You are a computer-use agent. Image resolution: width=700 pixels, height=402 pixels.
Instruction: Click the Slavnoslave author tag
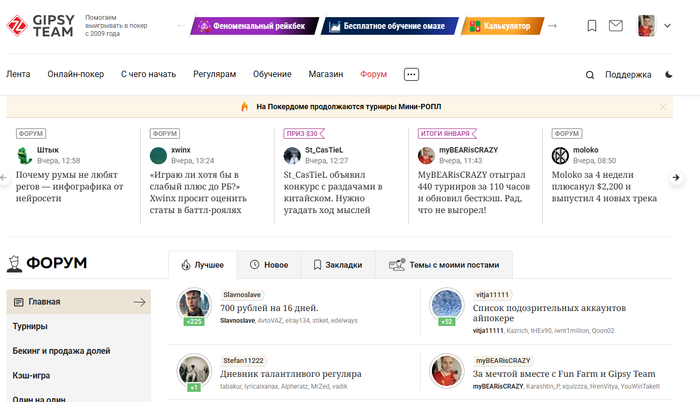click(x=242, y=295)
